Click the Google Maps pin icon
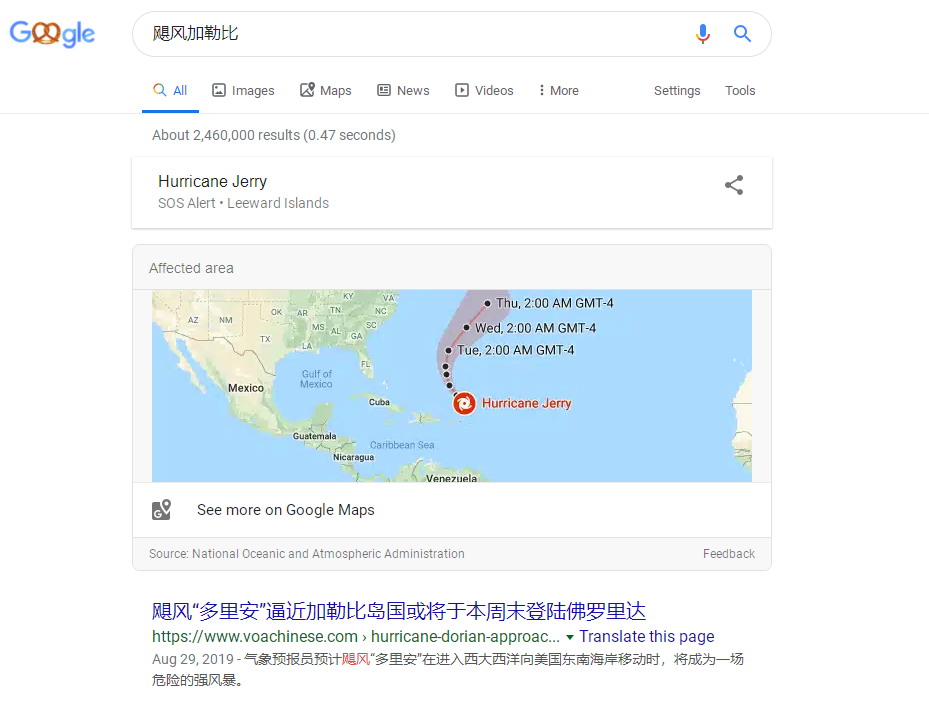This screenshot has width=929, height=710. [x=161, y=510]
